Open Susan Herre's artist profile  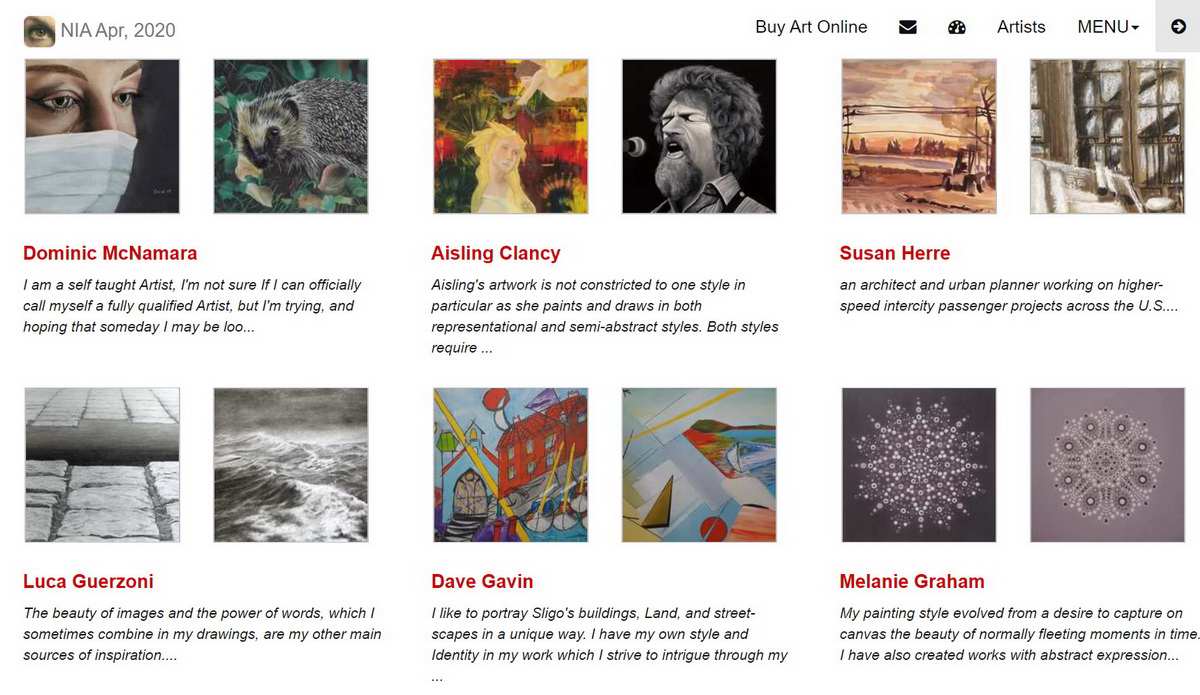tap(894, 253)
